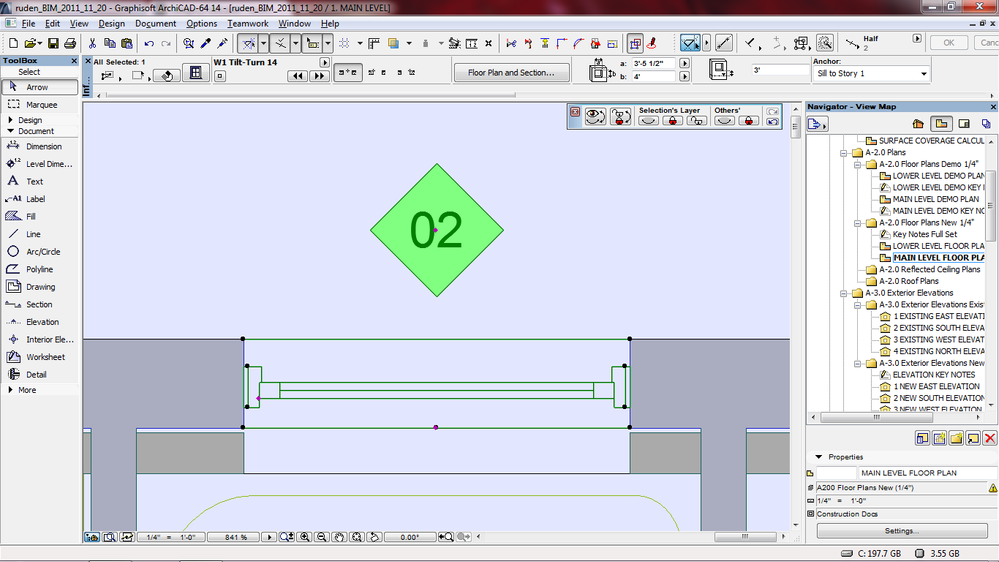Choose the Marquee tool

pyautogui.click(x=40, y=104)
